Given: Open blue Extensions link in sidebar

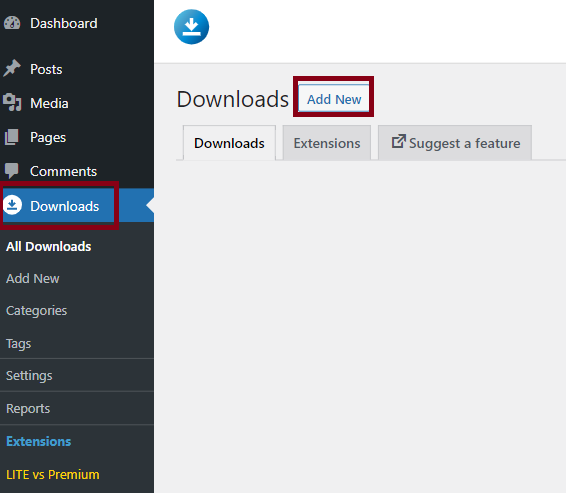Looking at the screenshot, I should click(39, 441).
